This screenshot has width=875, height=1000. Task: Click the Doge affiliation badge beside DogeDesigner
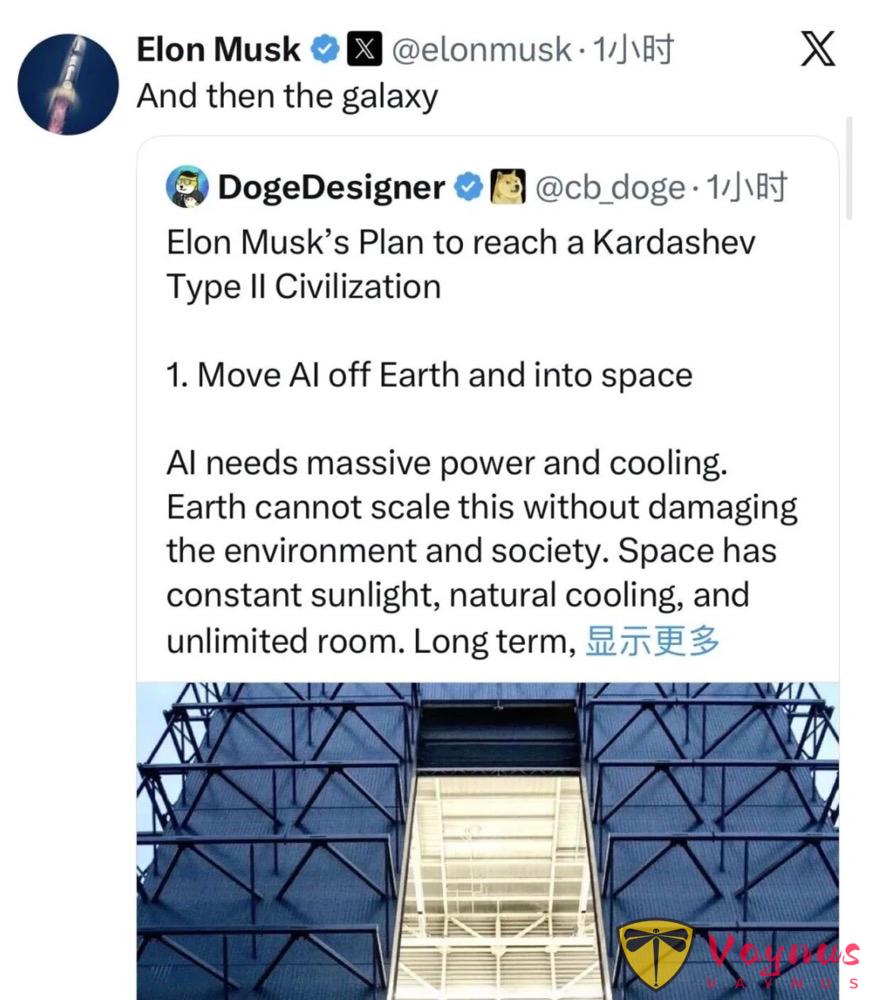click(507, 186)
